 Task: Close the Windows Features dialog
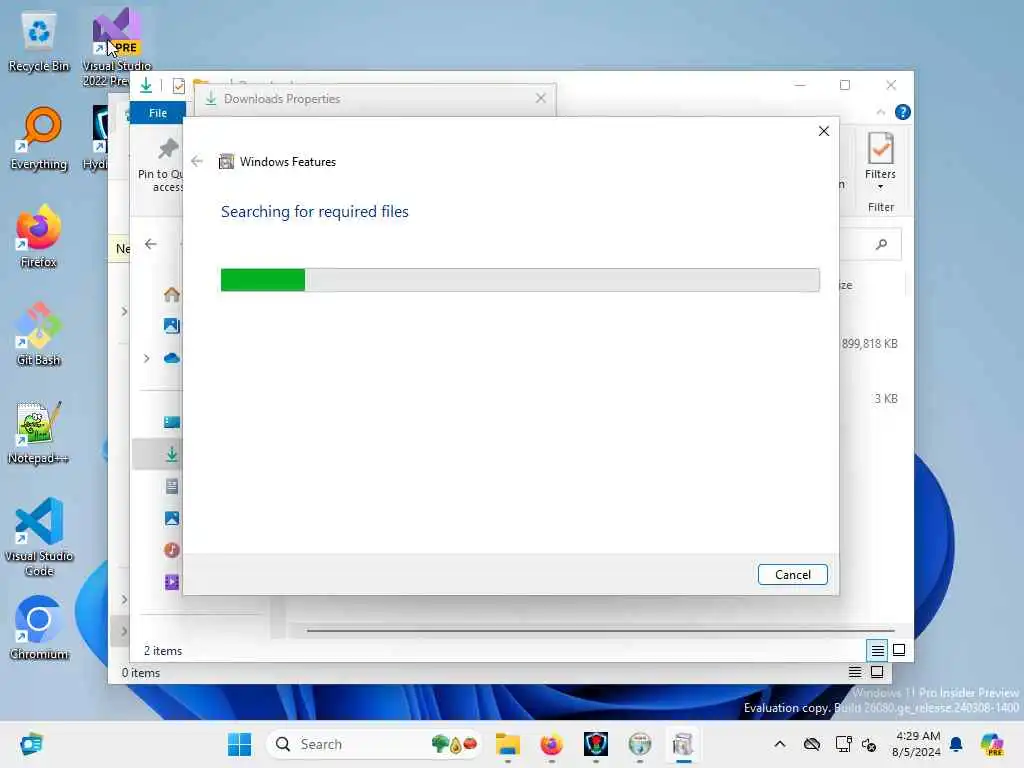coord(824,131)
